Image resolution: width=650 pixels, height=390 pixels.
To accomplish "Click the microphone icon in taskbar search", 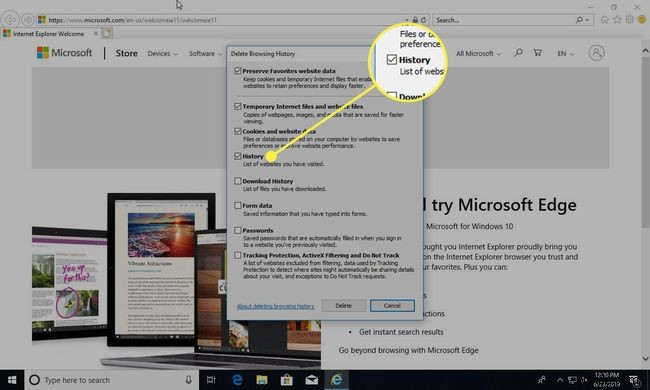I will pos(189,380).
